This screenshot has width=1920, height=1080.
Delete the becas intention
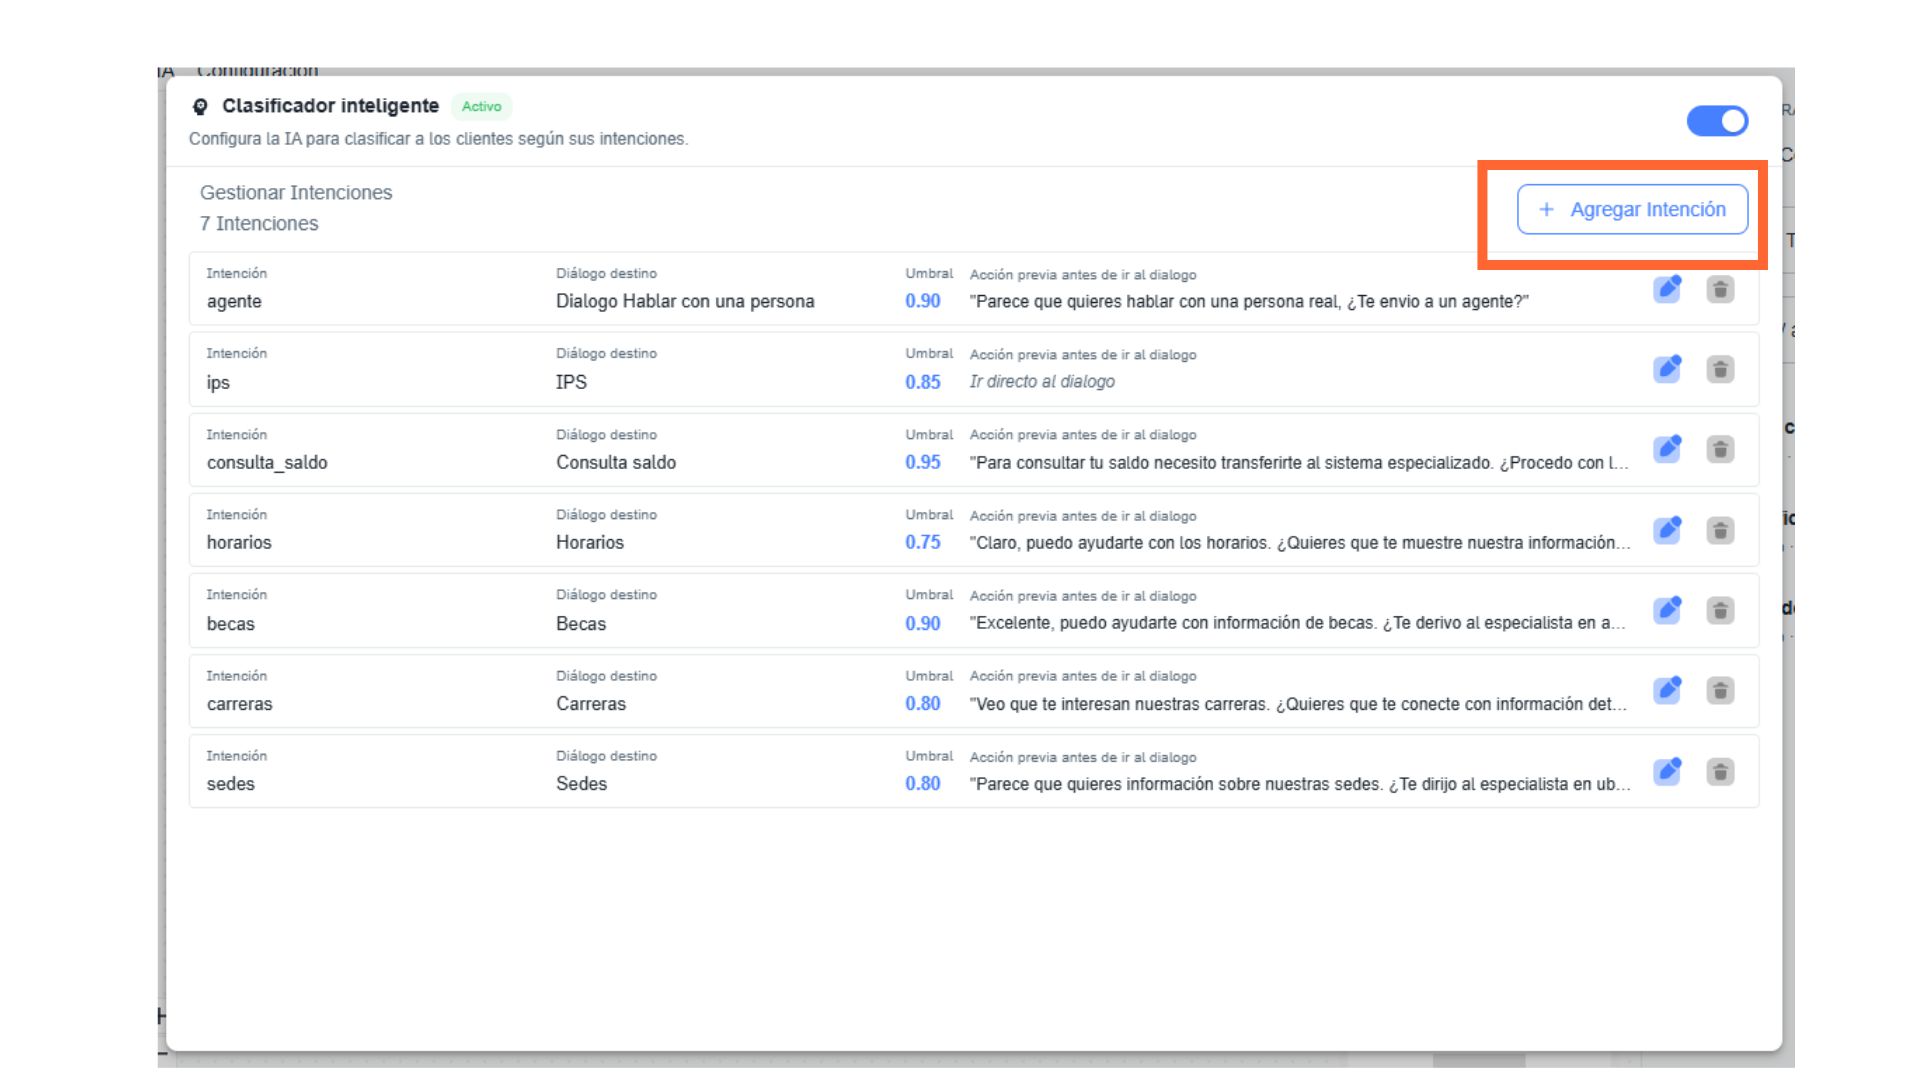coord(1720,610)
